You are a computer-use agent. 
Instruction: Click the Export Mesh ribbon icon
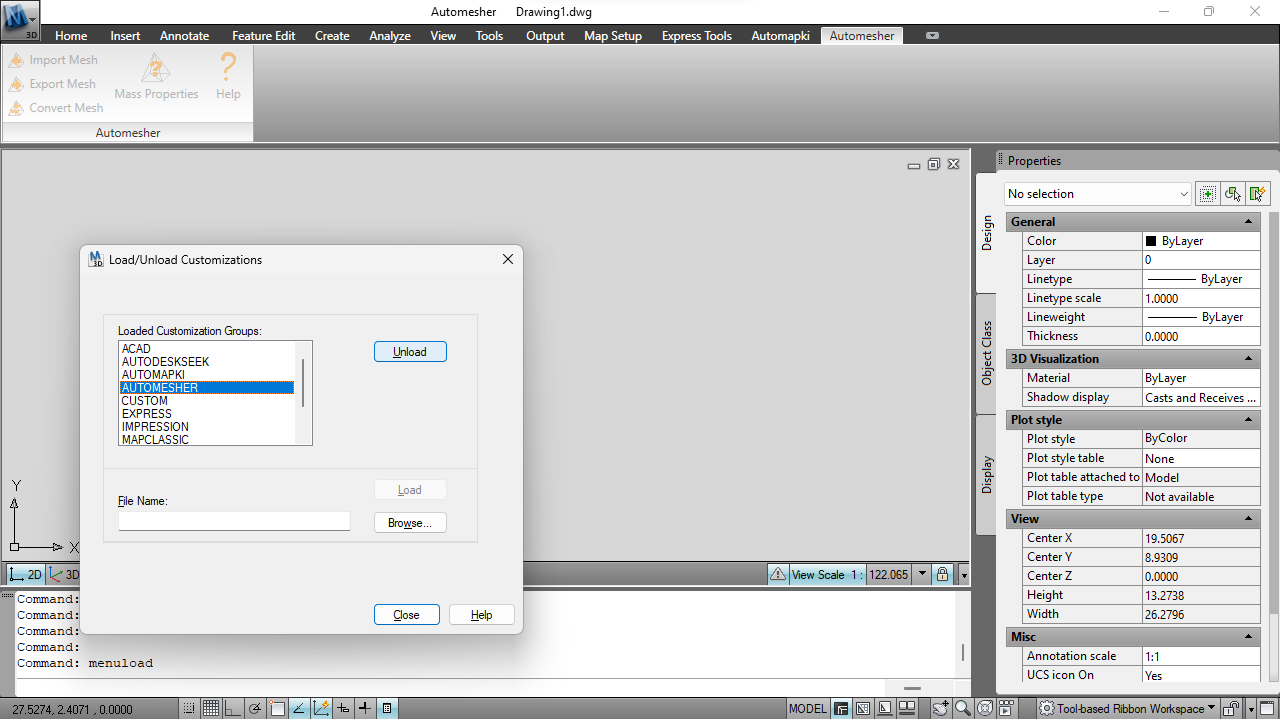(x=16, y=84)
